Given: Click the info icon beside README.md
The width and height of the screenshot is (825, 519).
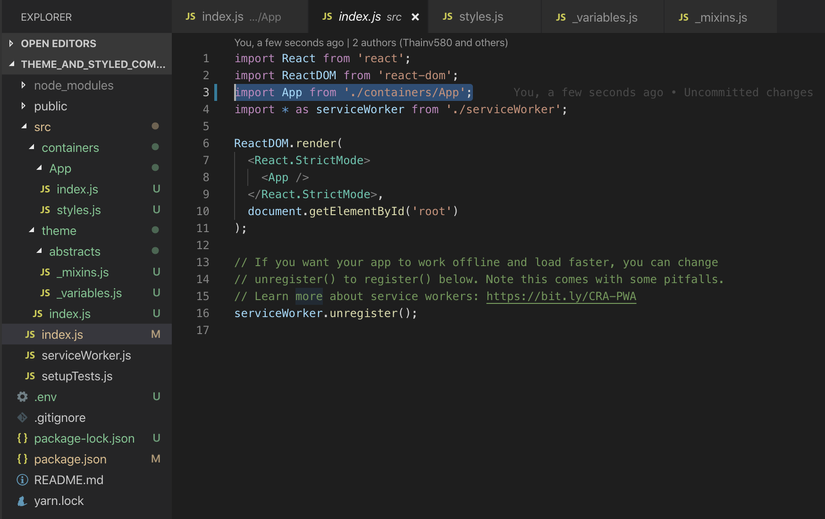Looking at the screenshot, I should (x=22, y=480).
